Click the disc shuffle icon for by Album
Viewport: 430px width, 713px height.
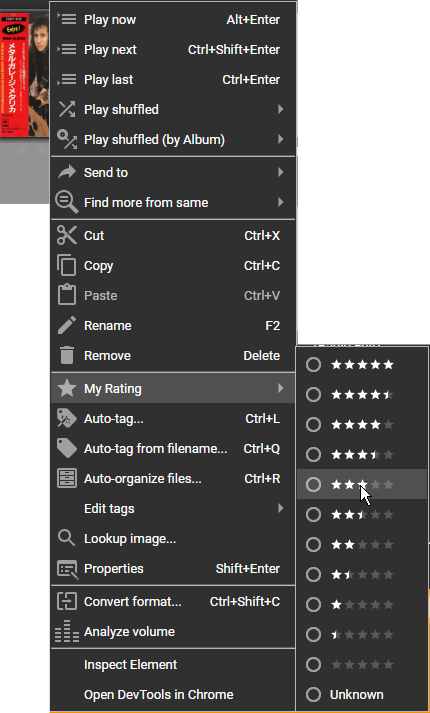(67, 140)
